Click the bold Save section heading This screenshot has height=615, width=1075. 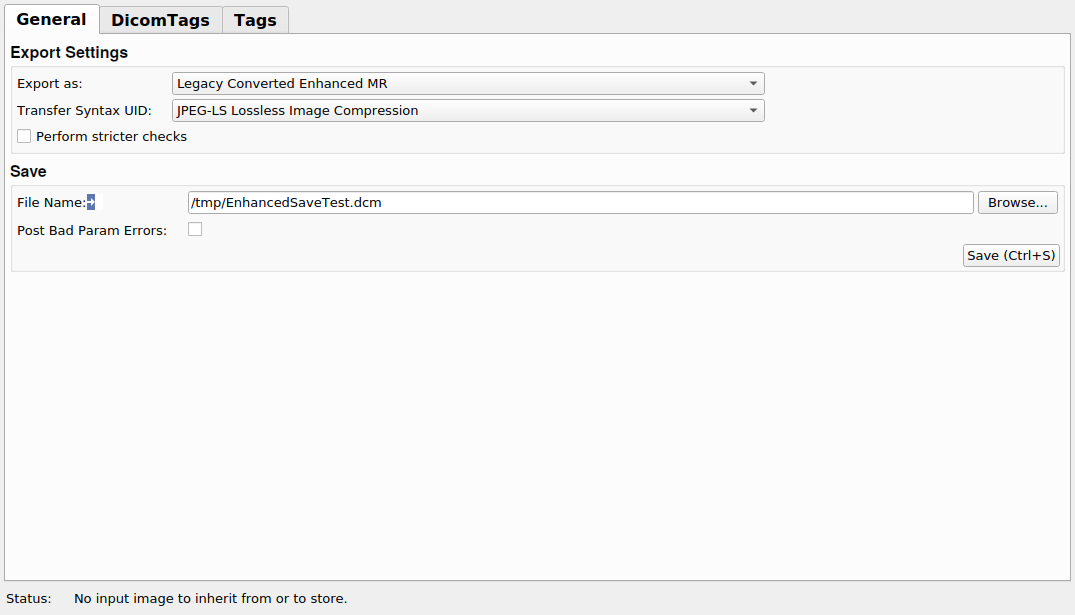28,171
